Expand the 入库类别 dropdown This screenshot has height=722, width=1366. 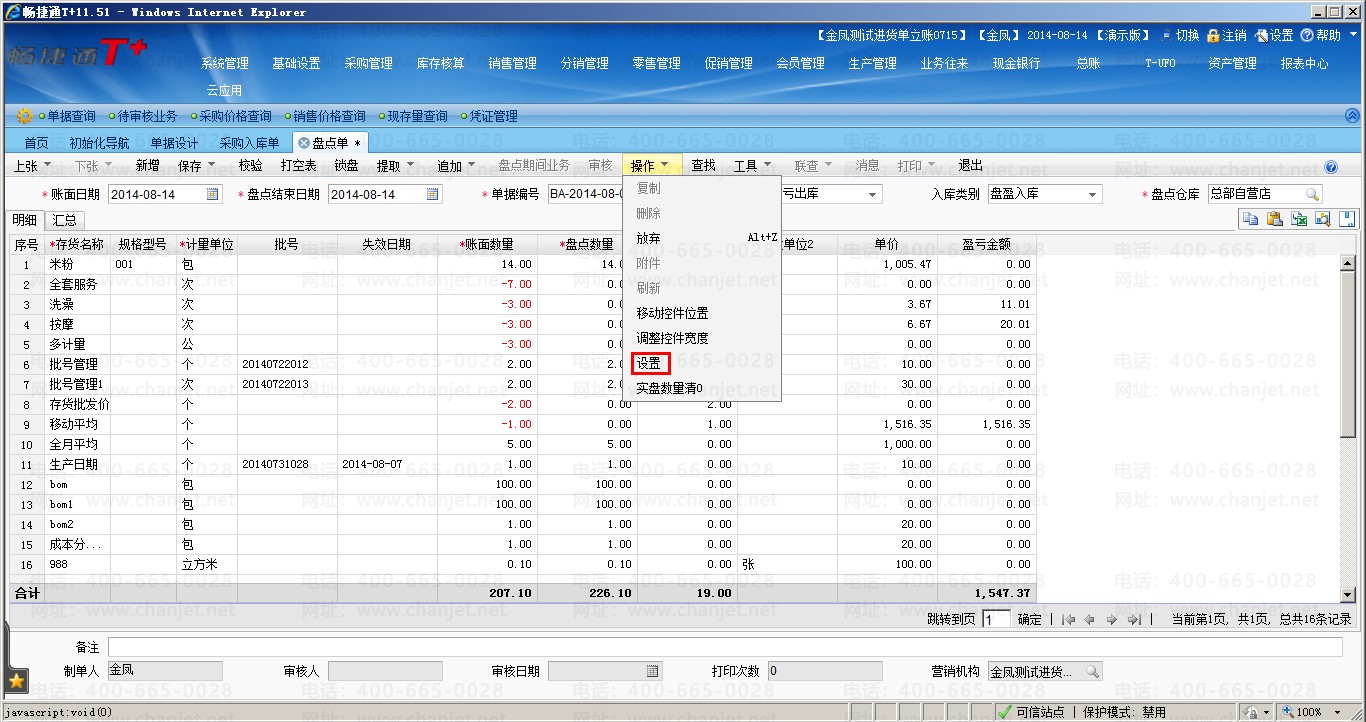tap(1093, 195)
